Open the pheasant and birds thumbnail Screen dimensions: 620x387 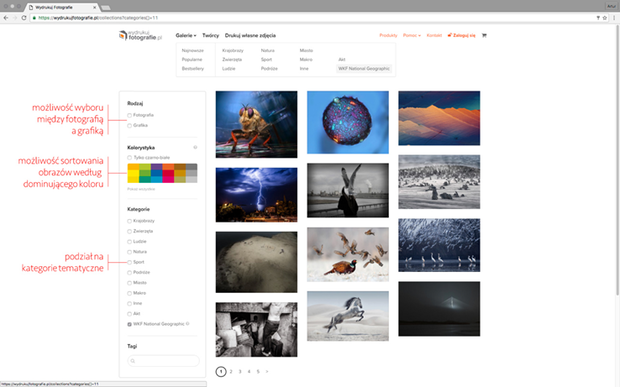point(348,254)
